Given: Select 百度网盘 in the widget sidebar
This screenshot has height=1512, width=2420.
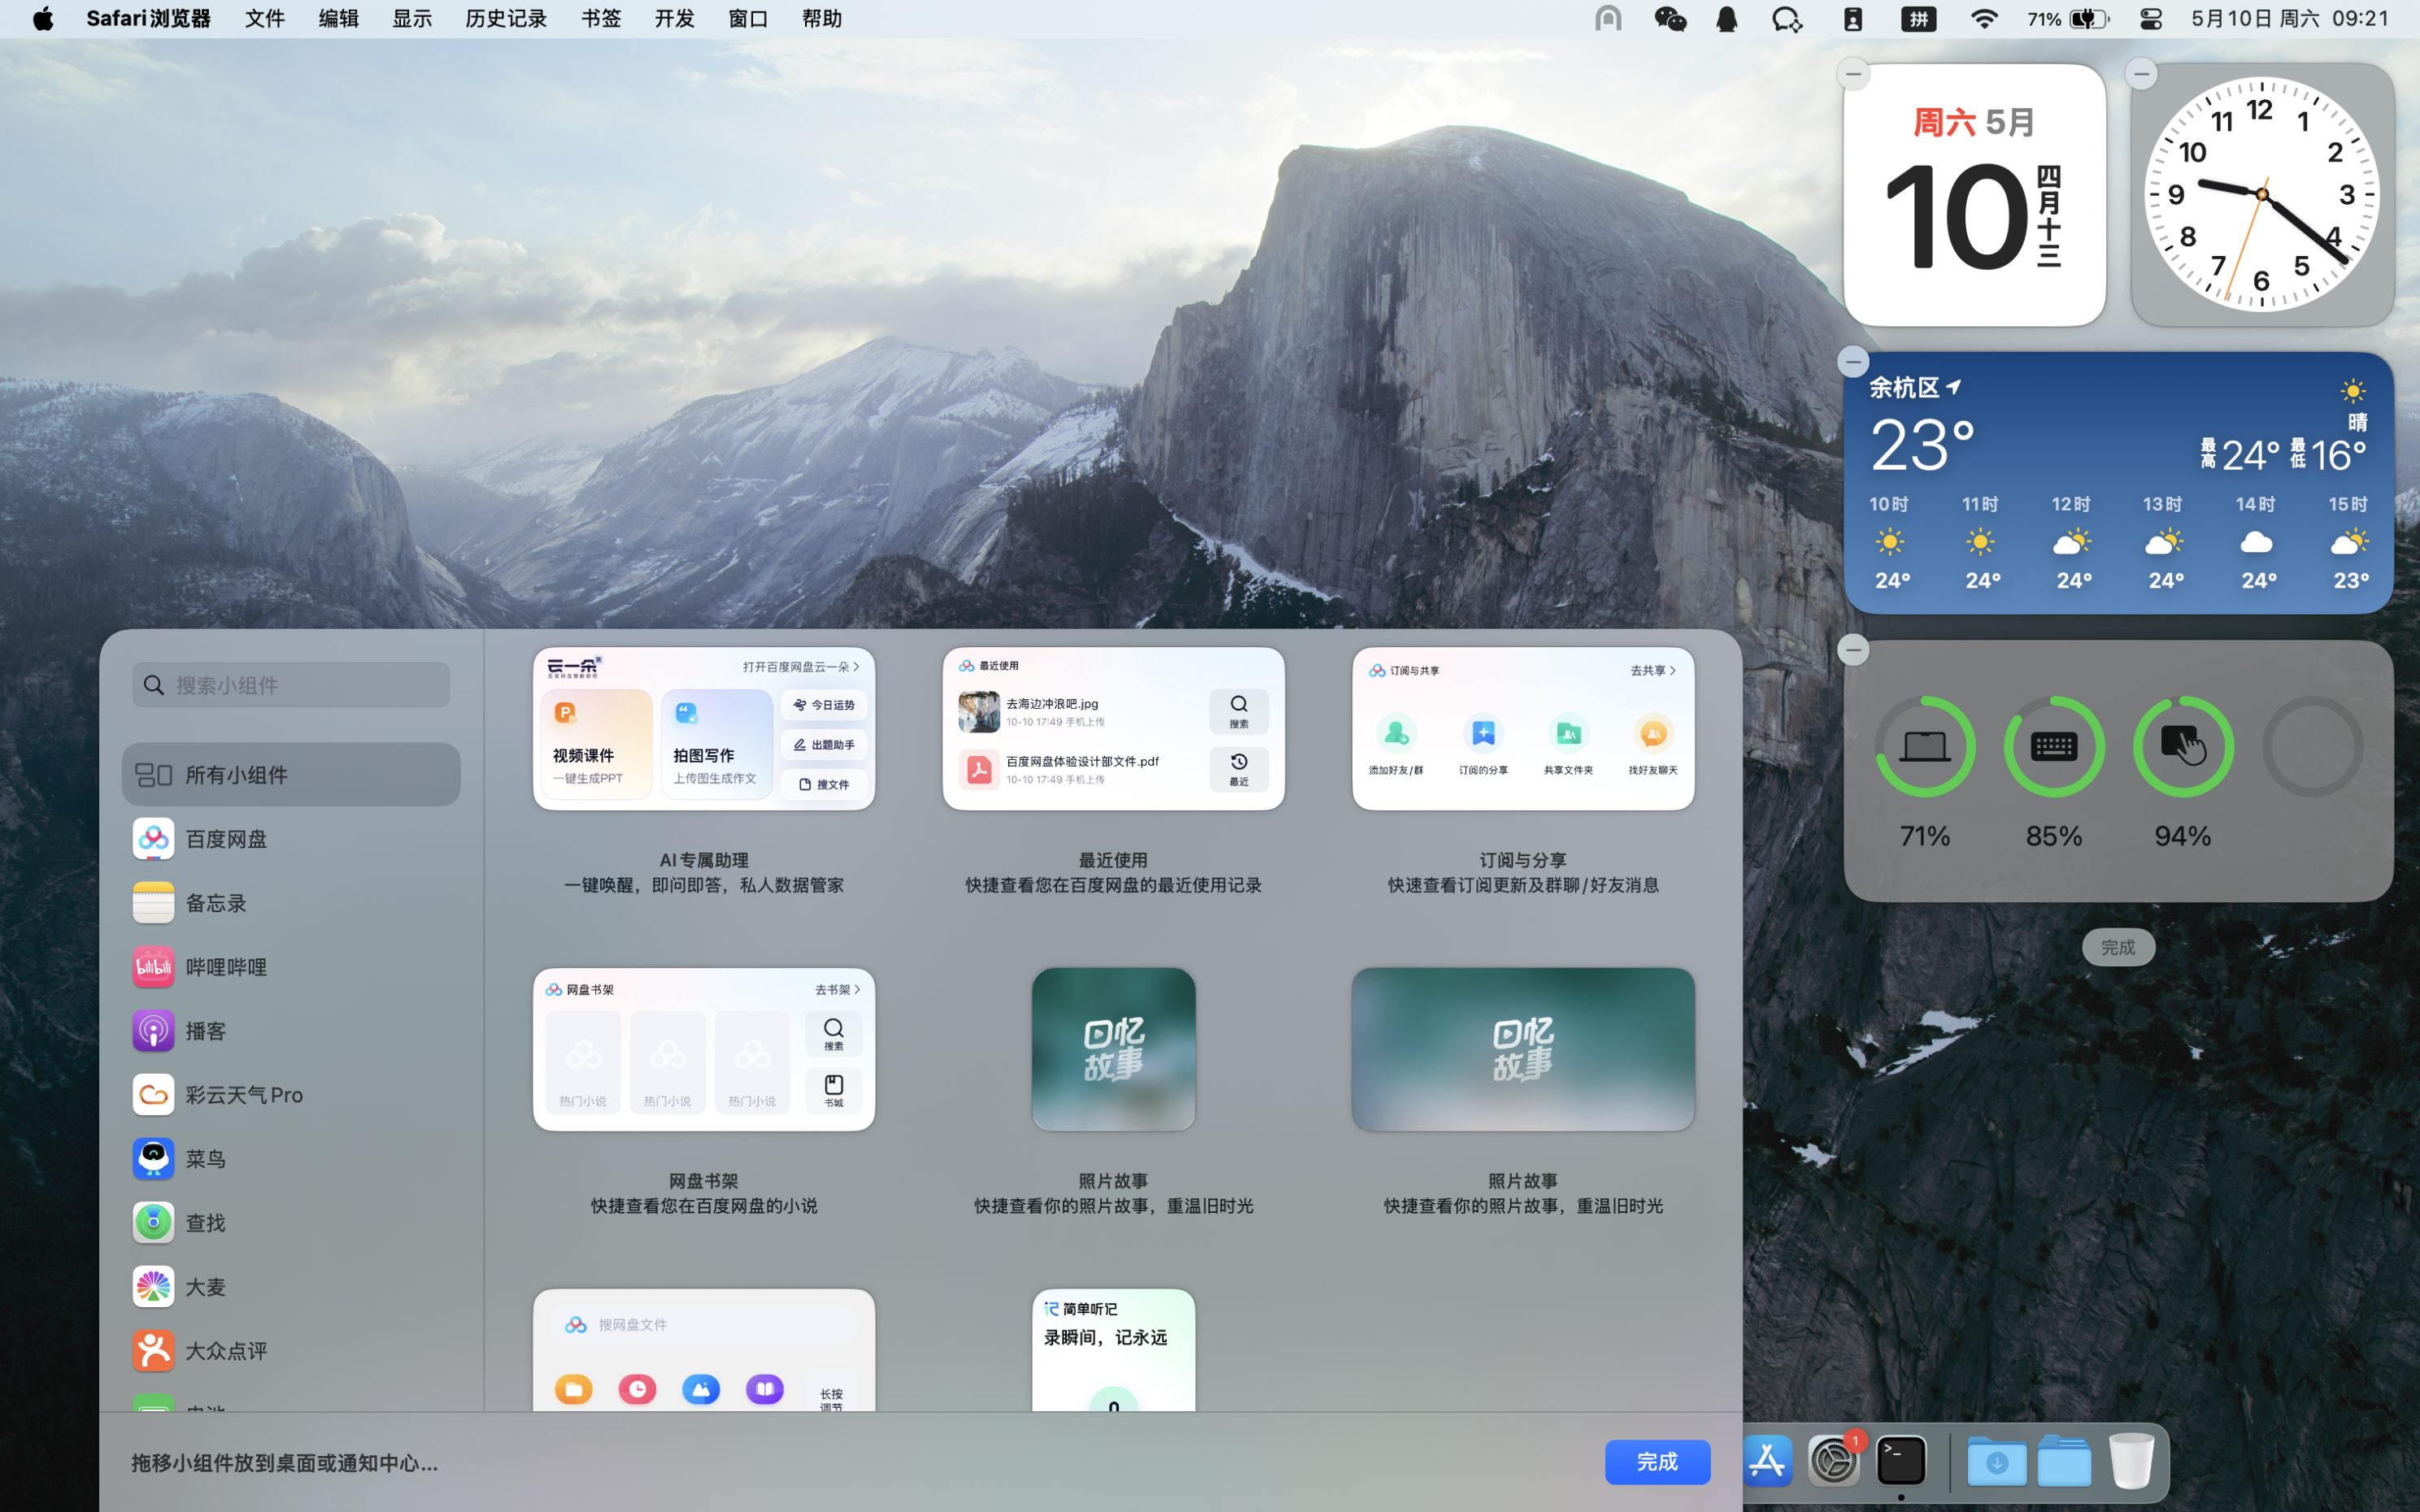Looking at the screenshot, I should (x=225, y=839).
